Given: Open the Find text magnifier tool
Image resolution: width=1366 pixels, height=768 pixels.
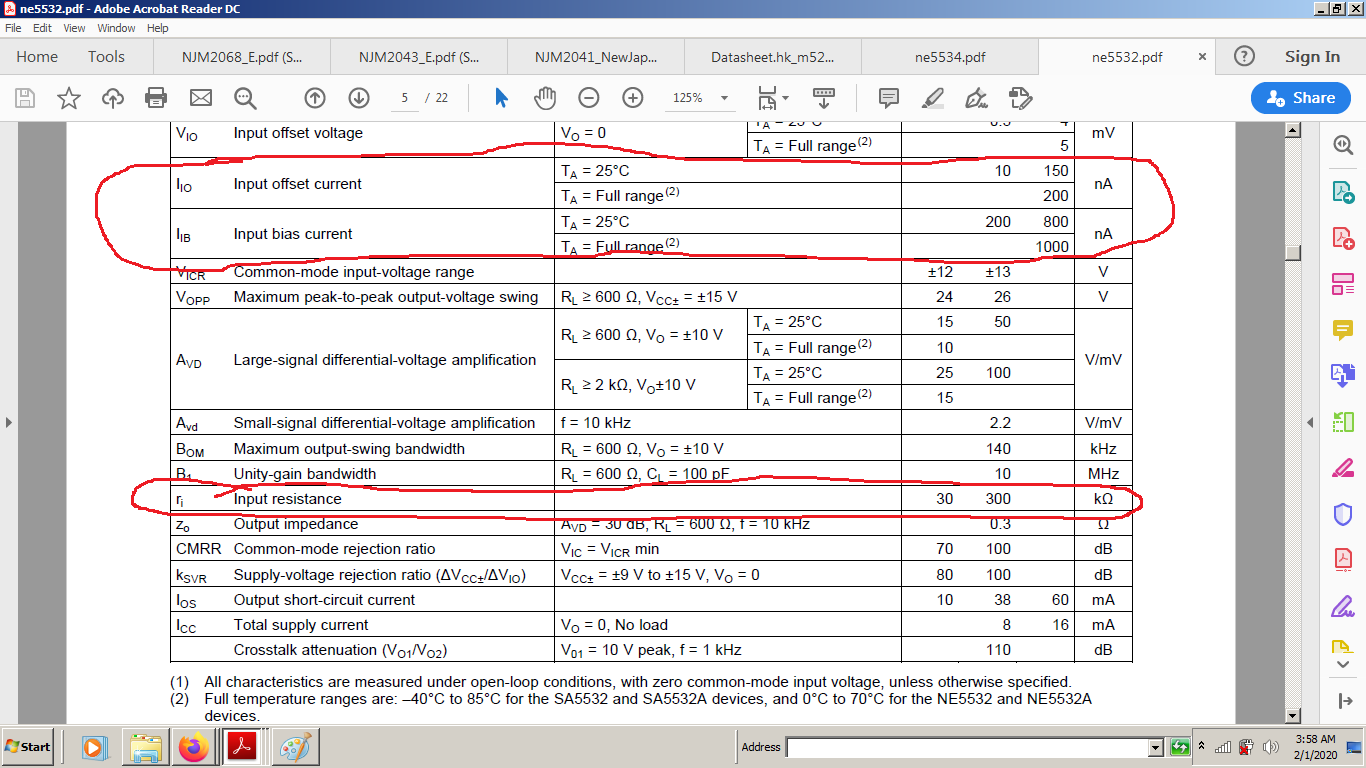Looking at the screenshot, I should click(x=245, y=98).
